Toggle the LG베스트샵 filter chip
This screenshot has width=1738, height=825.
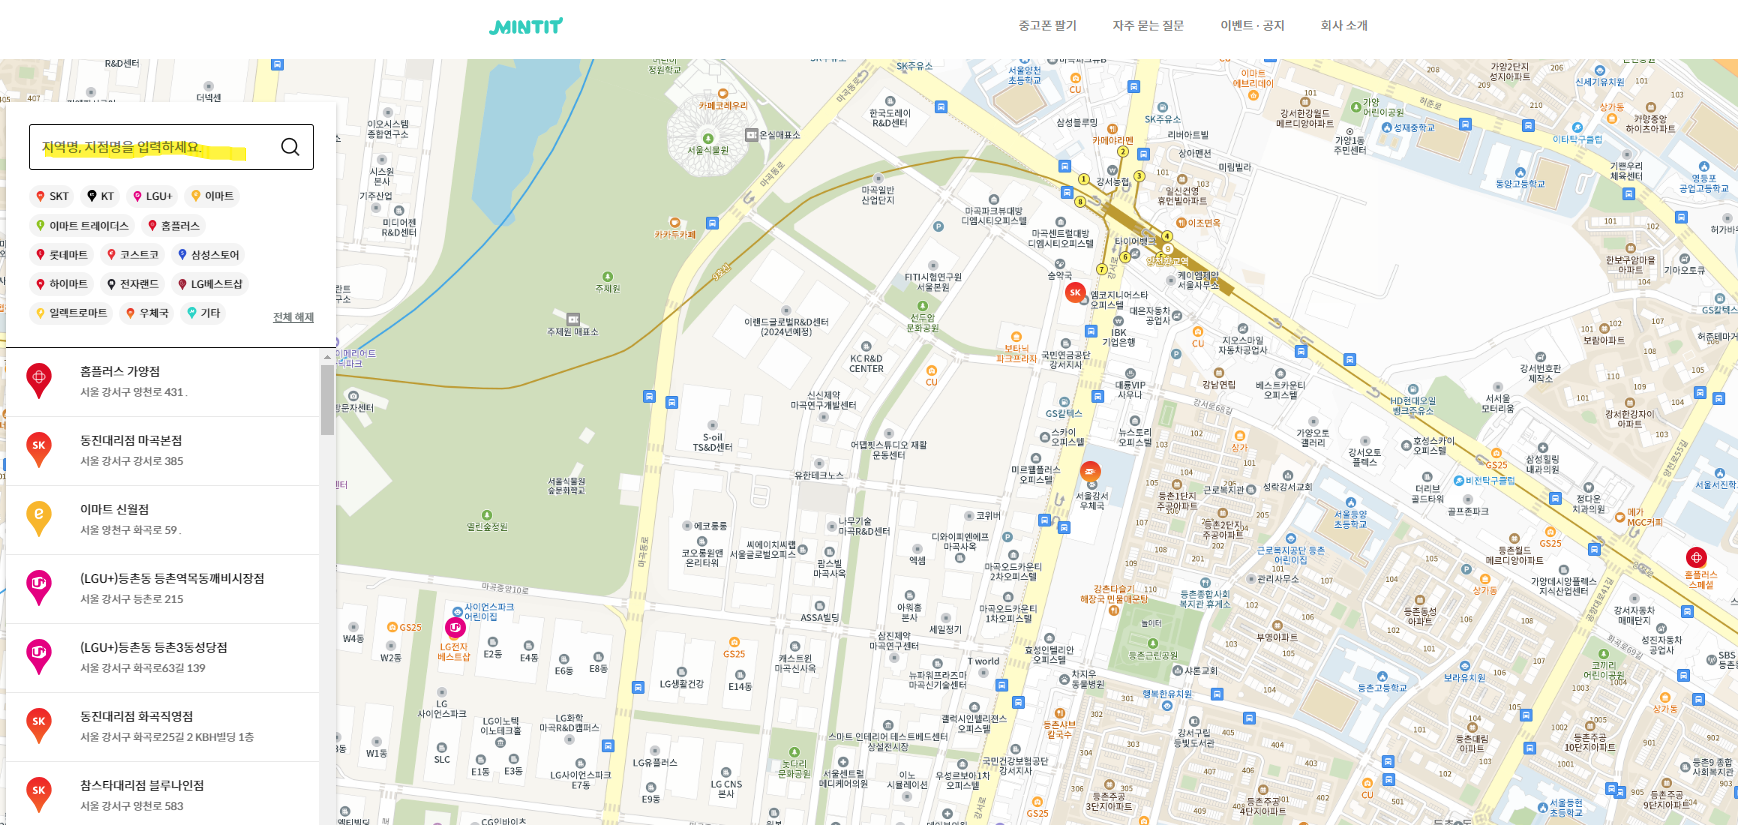pos(210,284)
